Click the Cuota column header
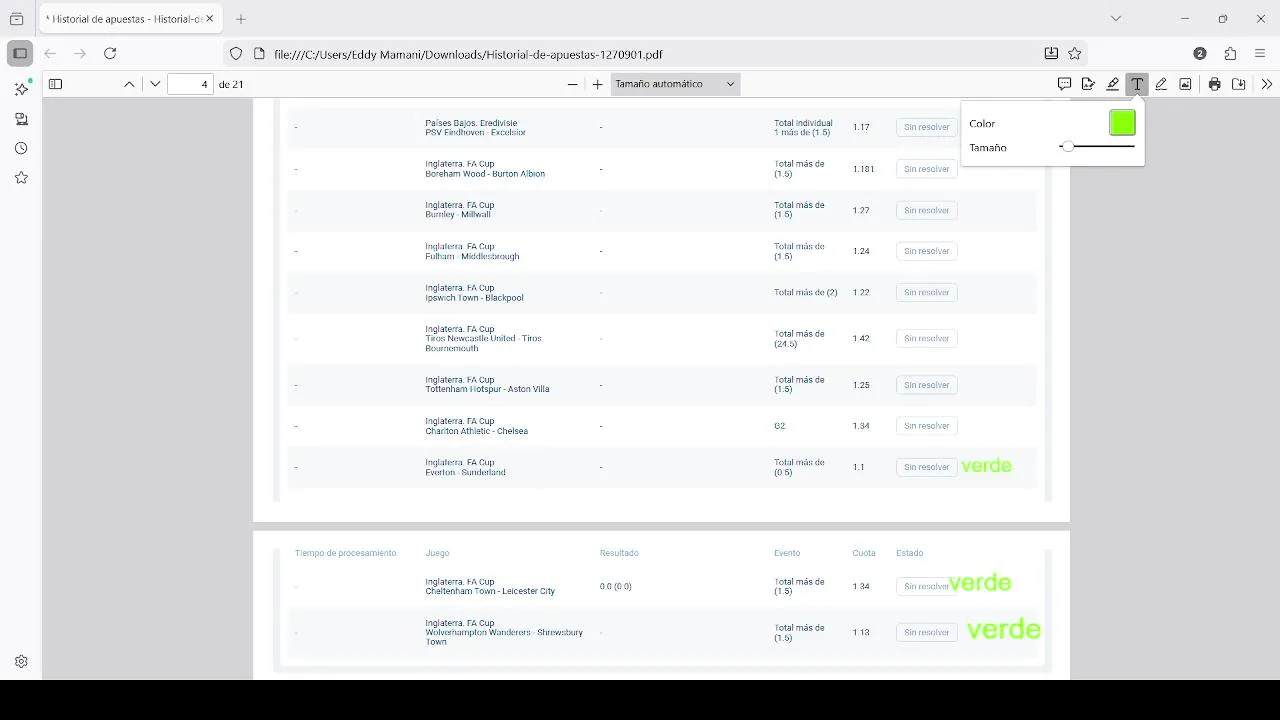 (x=864, y=553)
